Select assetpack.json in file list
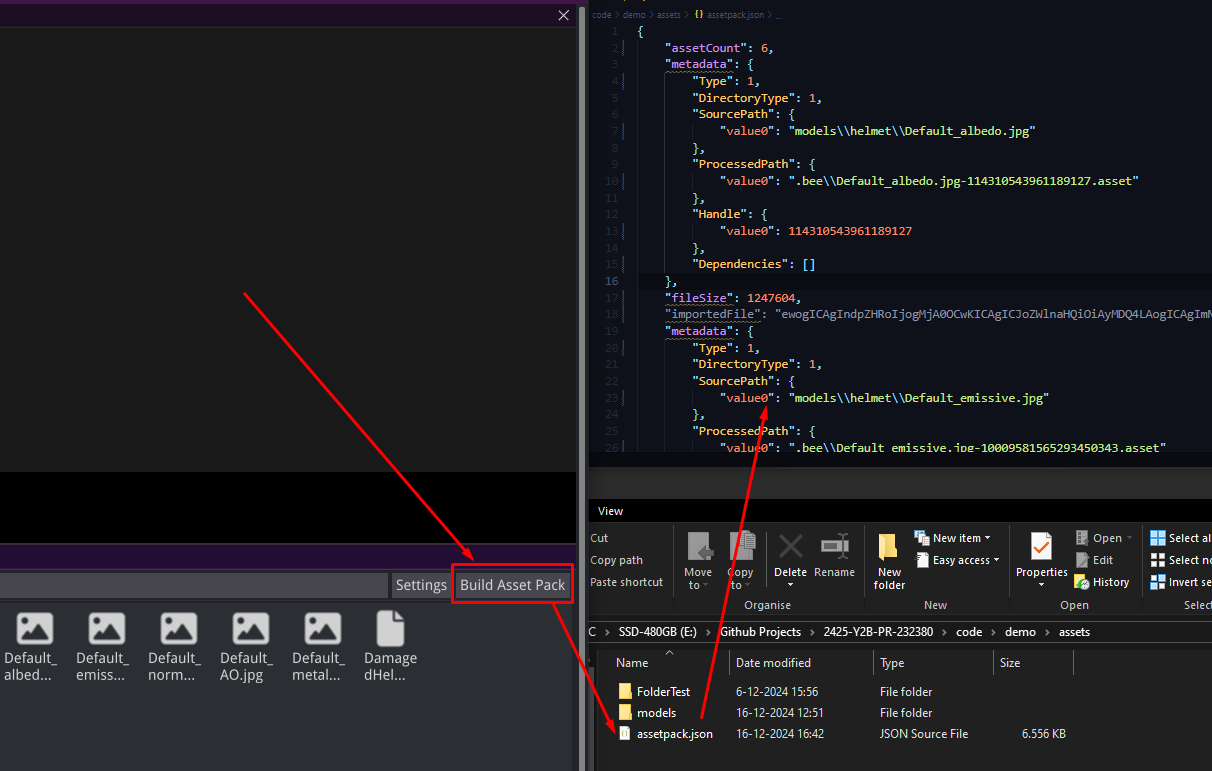Screen dimensions: 1212x771 (674, 734)
